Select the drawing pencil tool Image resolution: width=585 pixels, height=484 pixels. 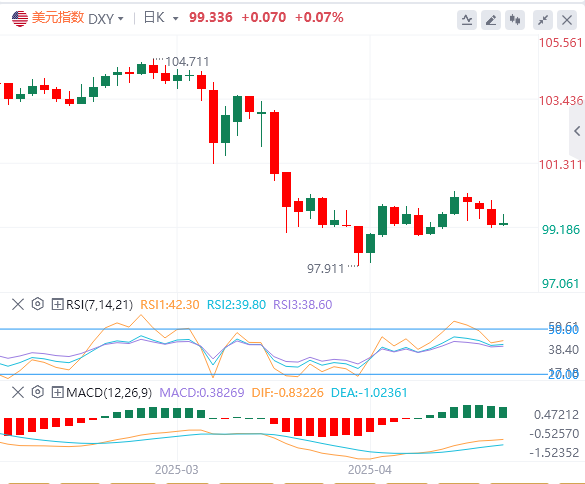(x=491, y=20)
